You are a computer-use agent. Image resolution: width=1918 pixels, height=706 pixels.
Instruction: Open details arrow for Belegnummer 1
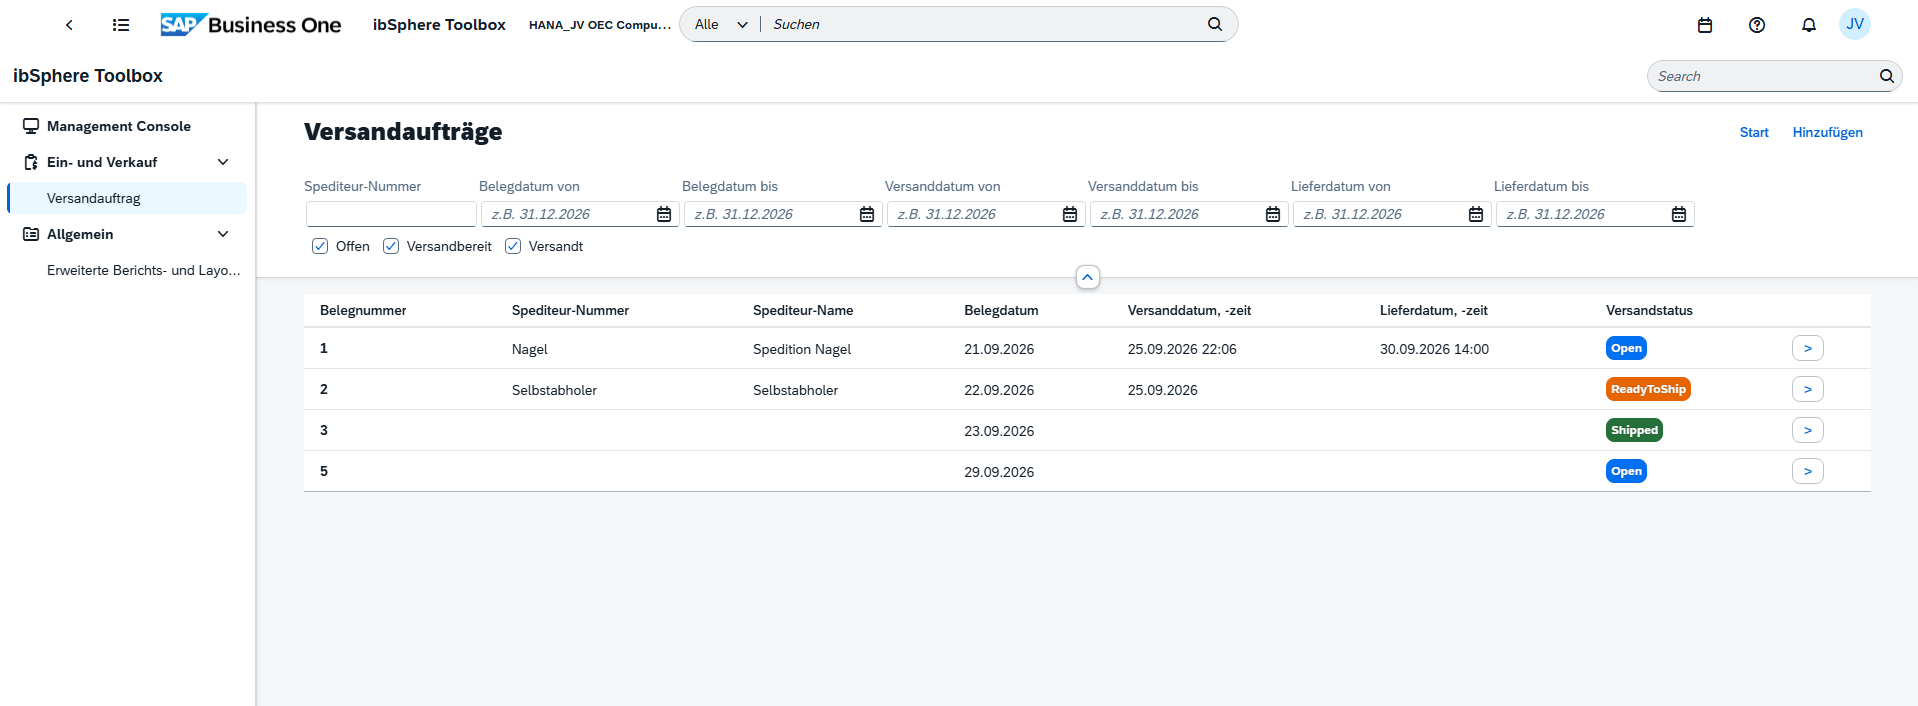[x=1808, y=348]
